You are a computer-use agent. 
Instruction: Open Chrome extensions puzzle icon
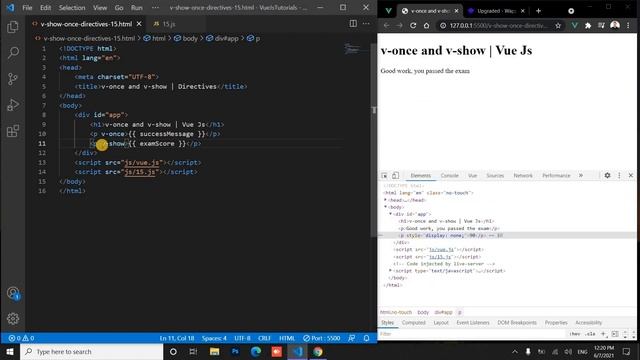[x=588, y=26]
